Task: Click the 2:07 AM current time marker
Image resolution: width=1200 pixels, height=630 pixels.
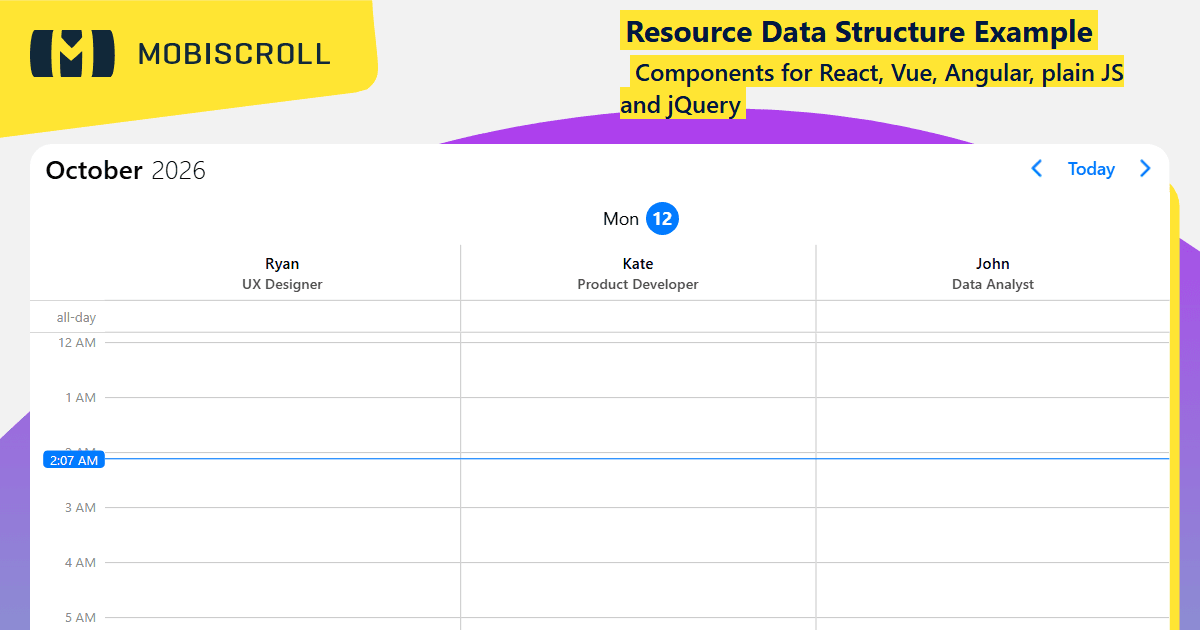Action: (74, 460)
